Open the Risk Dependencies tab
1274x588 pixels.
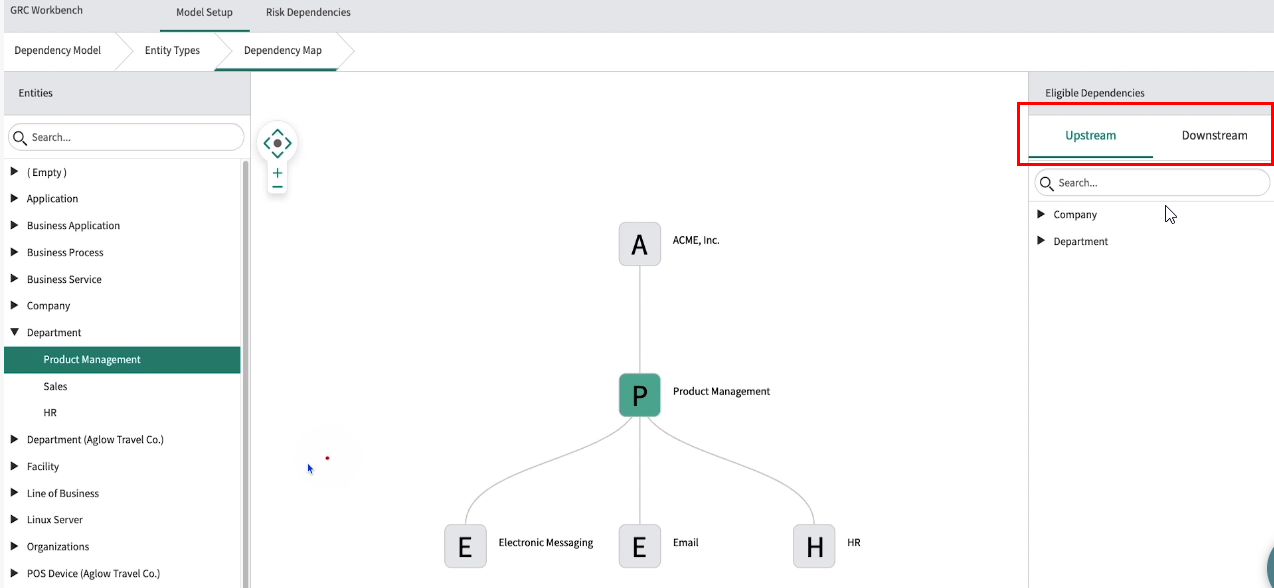pos(308,13)
